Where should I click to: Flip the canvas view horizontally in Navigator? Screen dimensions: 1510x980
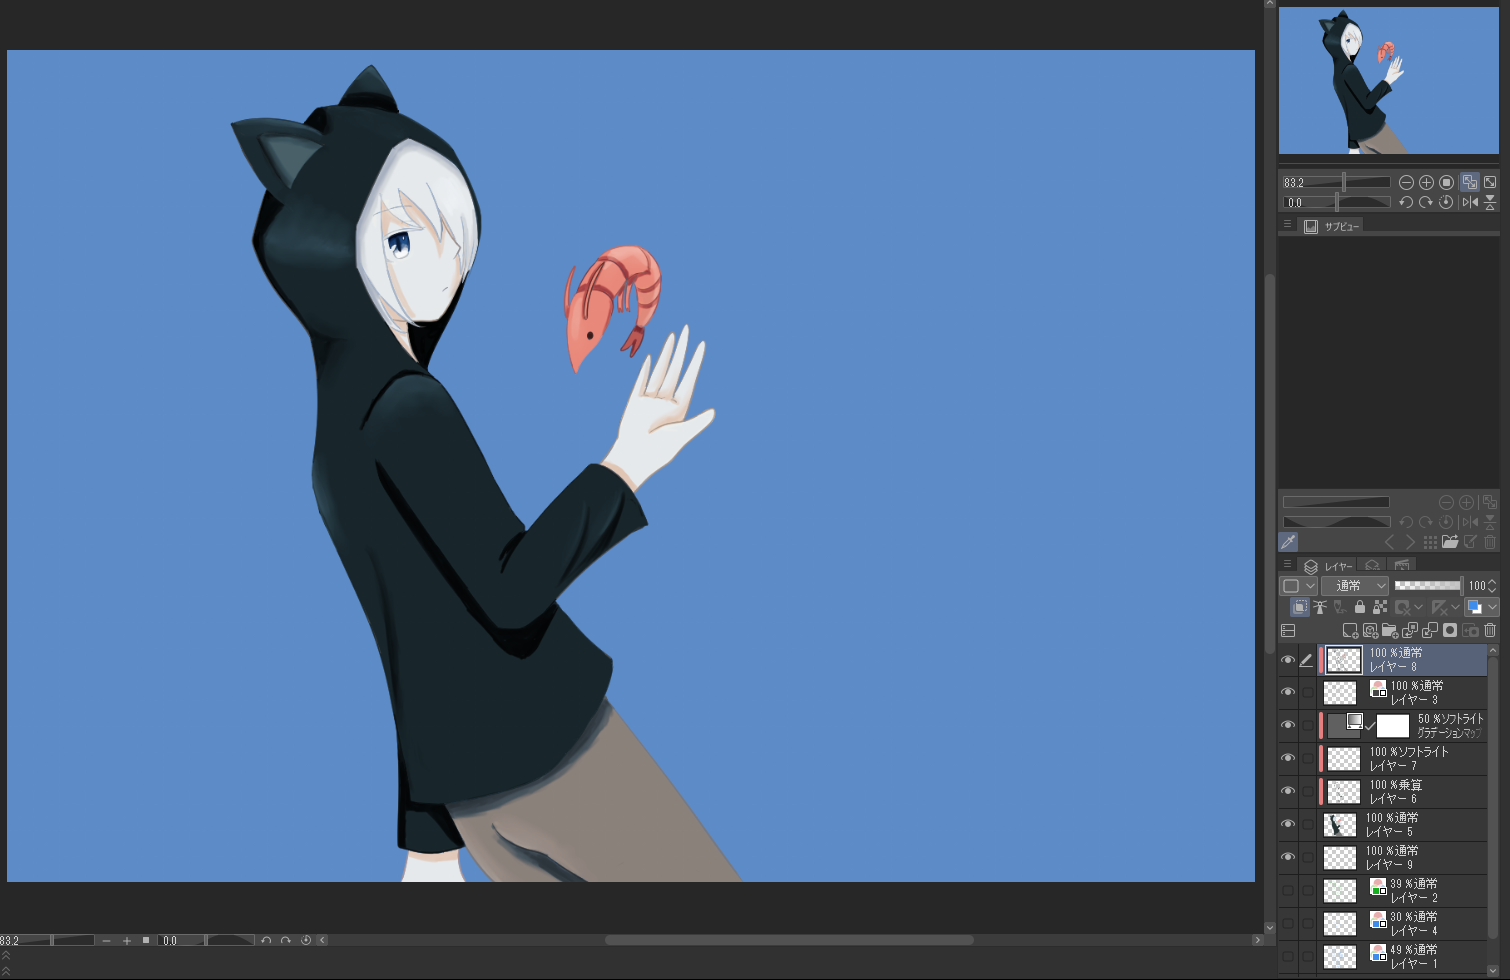pyautogui.click(x=1469, y=202)
